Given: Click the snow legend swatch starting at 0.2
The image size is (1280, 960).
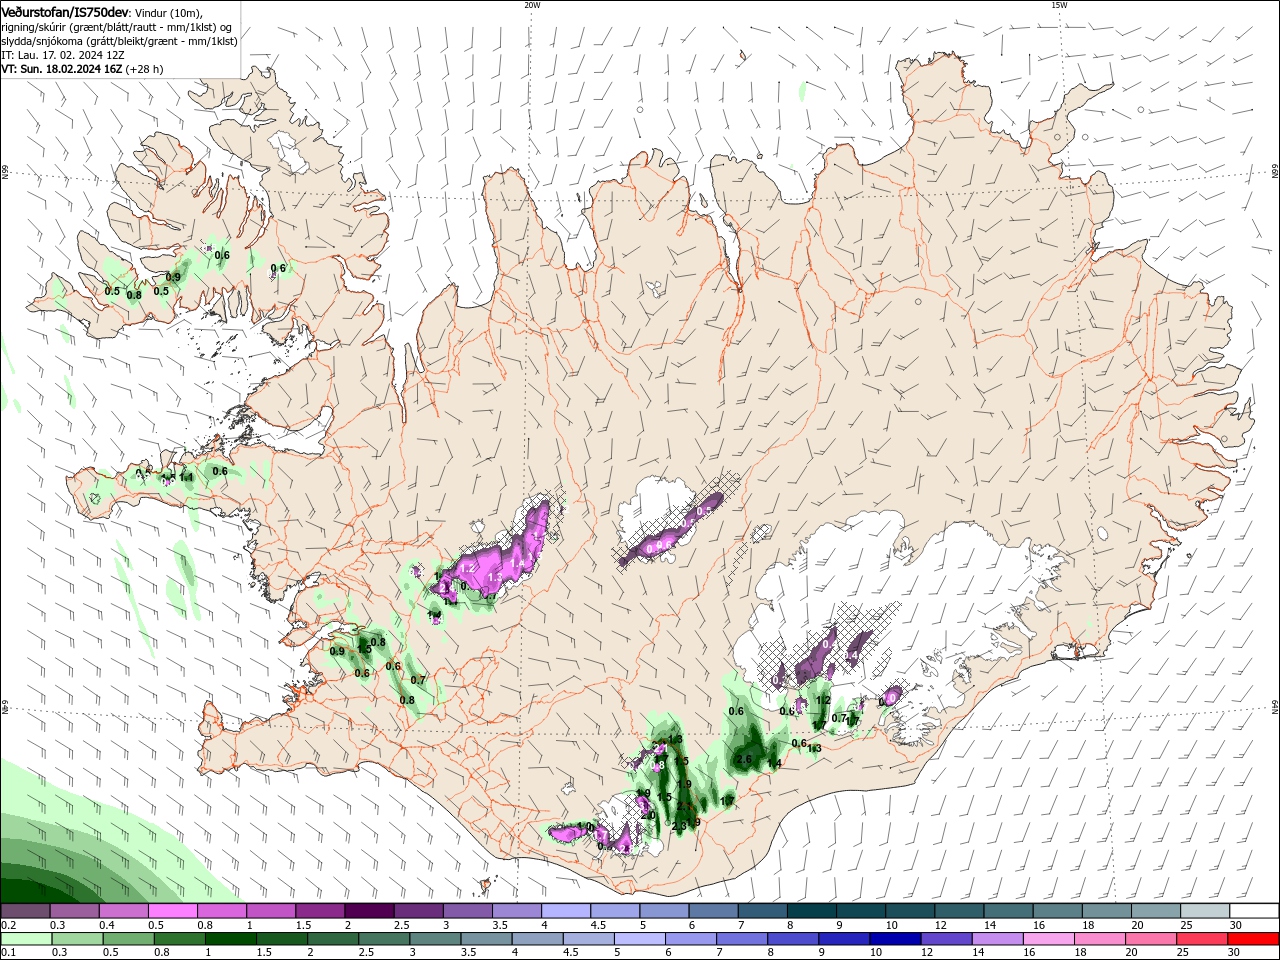Looking at the screenshot, I should click(x=25, y=911).
